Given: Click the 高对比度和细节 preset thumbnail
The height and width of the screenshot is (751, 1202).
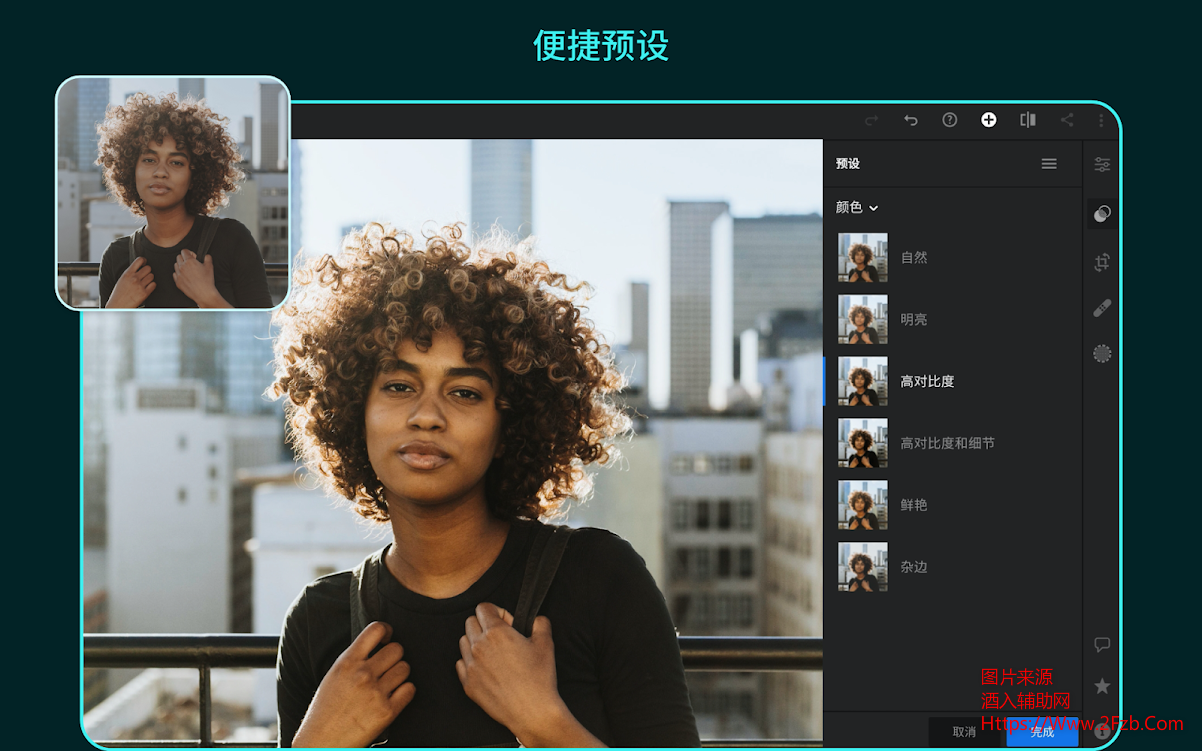Looking at the screenshot, I should (x=863, y=443).
